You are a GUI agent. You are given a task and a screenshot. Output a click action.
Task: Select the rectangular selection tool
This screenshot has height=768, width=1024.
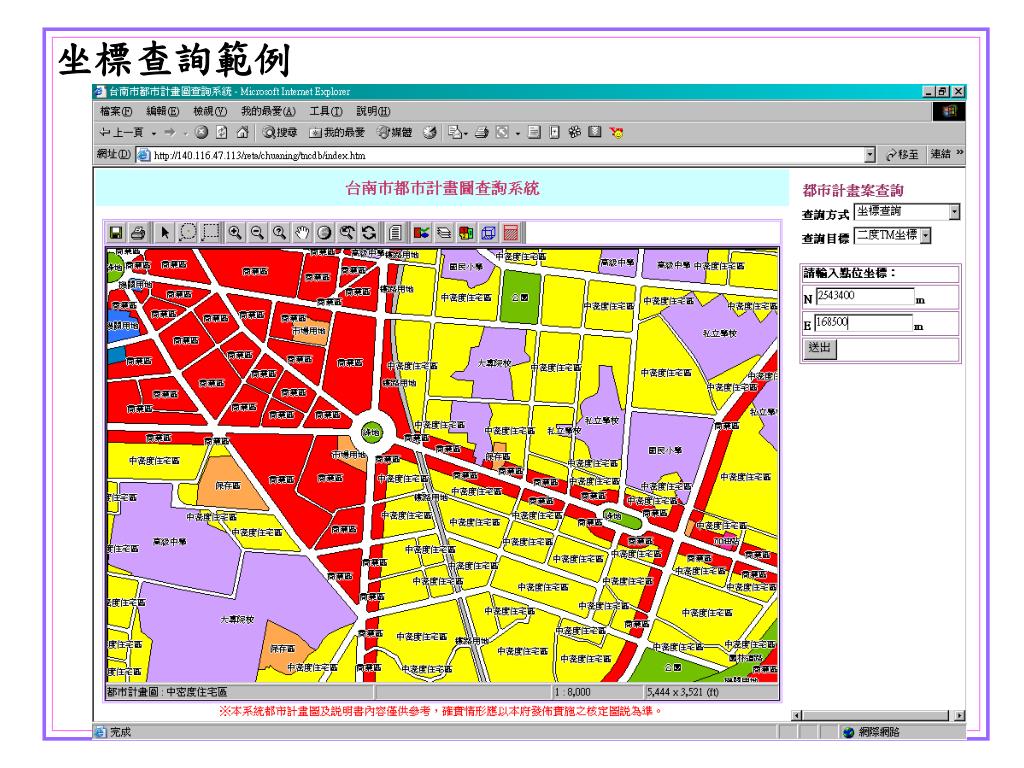[210, 233]
